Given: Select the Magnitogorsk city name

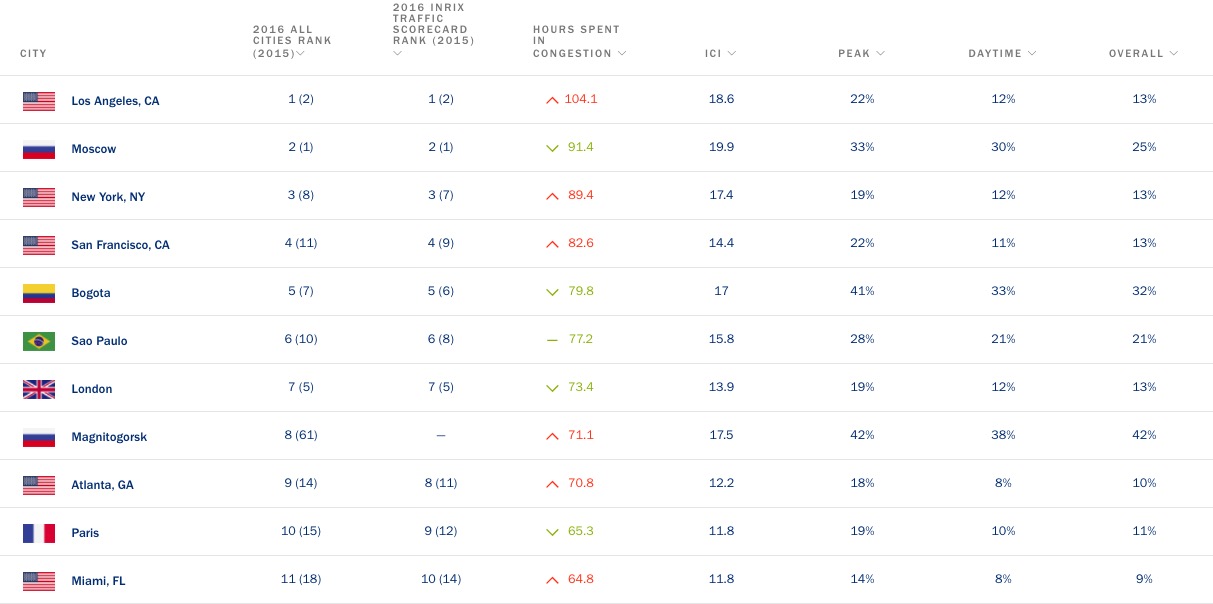Looking at the screenshot, I should pos(109,437).
